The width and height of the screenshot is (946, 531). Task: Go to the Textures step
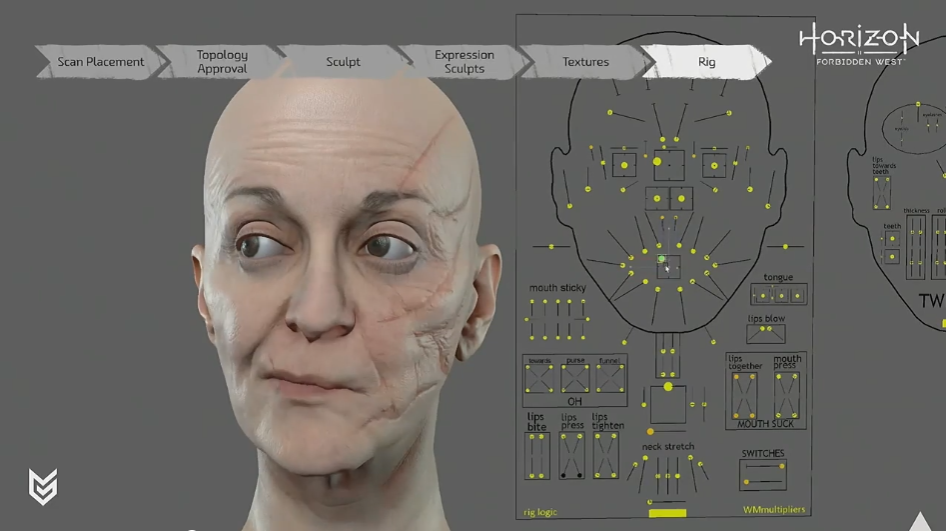(x=585, y=62)
